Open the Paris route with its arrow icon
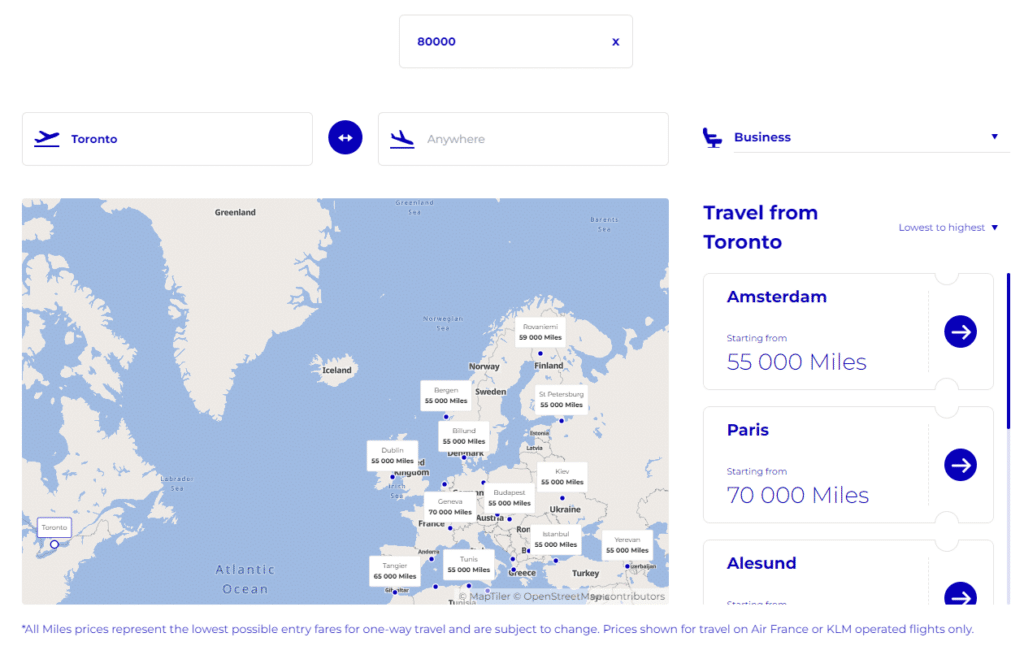 (960, 465)
